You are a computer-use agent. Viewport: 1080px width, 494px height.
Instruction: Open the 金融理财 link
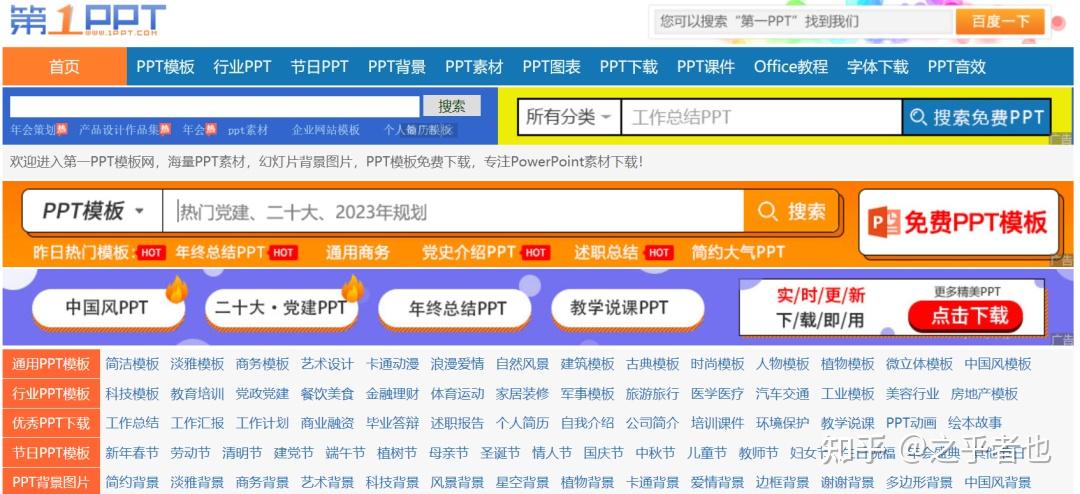(x=393, y=393)
